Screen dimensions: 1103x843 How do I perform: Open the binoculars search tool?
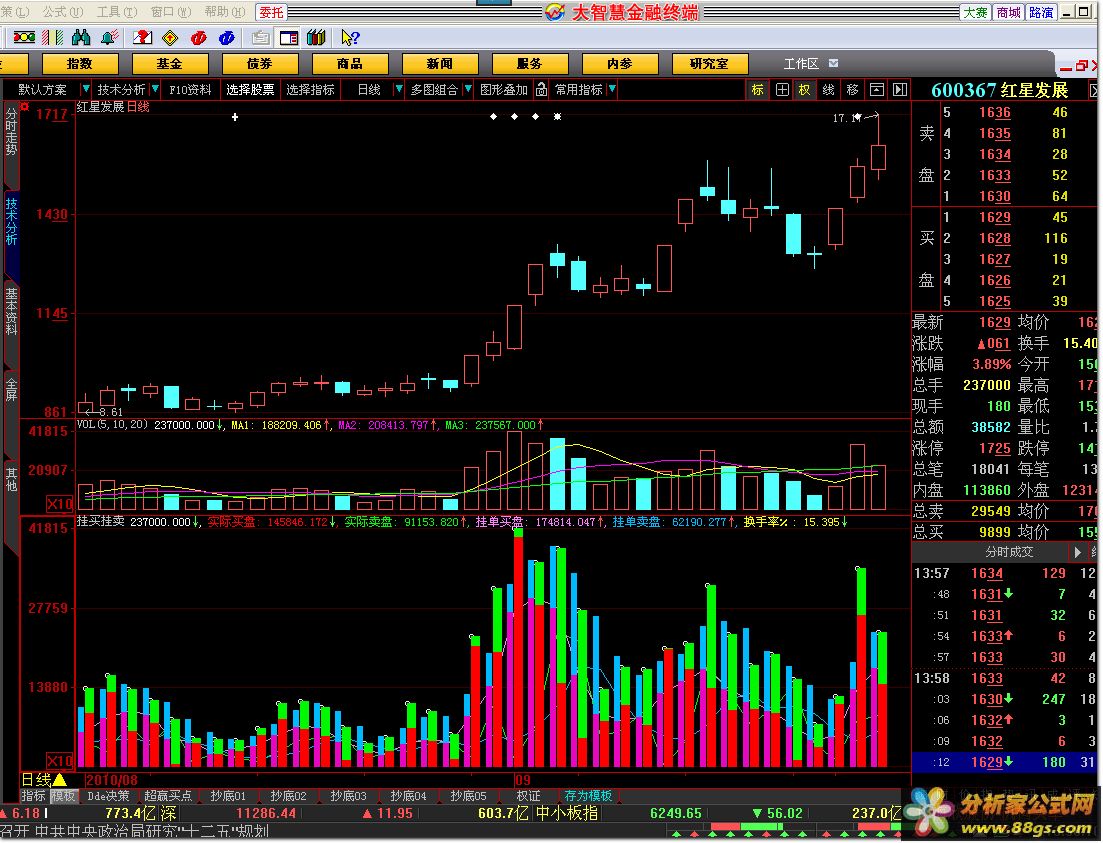[x=81, y=37]
